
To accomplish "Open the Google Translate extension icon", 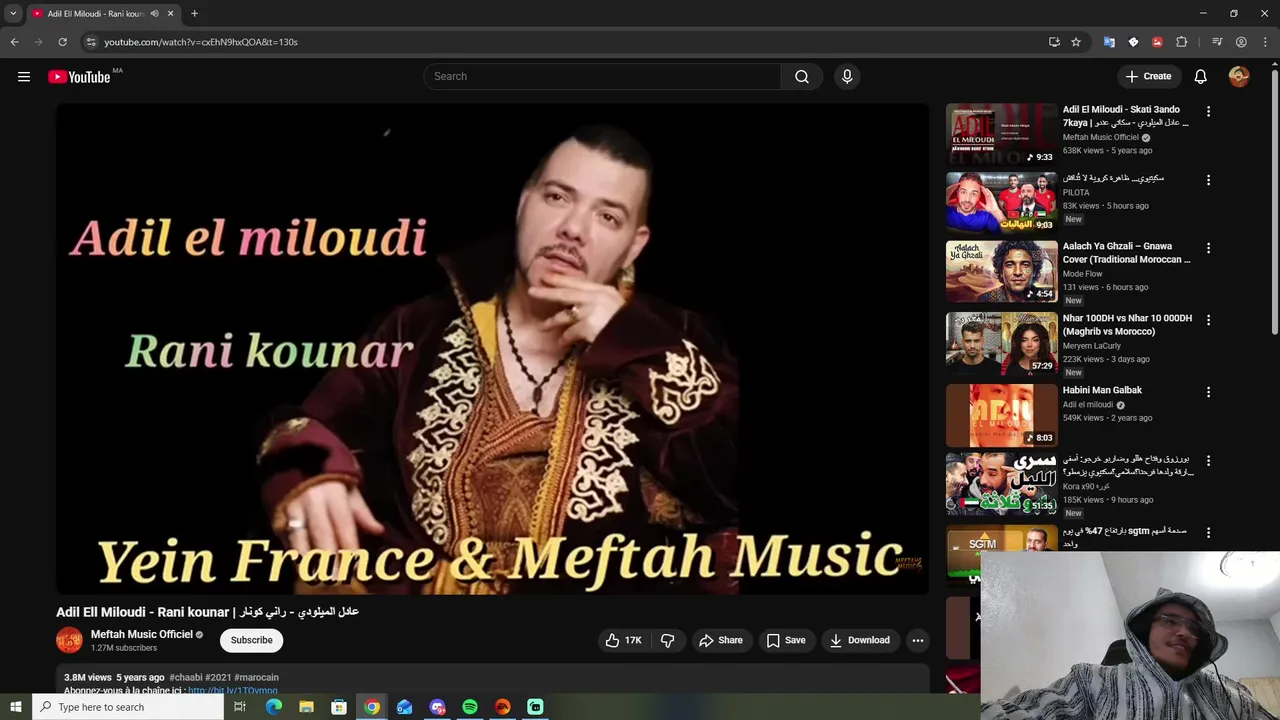I will pos(1109,42).
